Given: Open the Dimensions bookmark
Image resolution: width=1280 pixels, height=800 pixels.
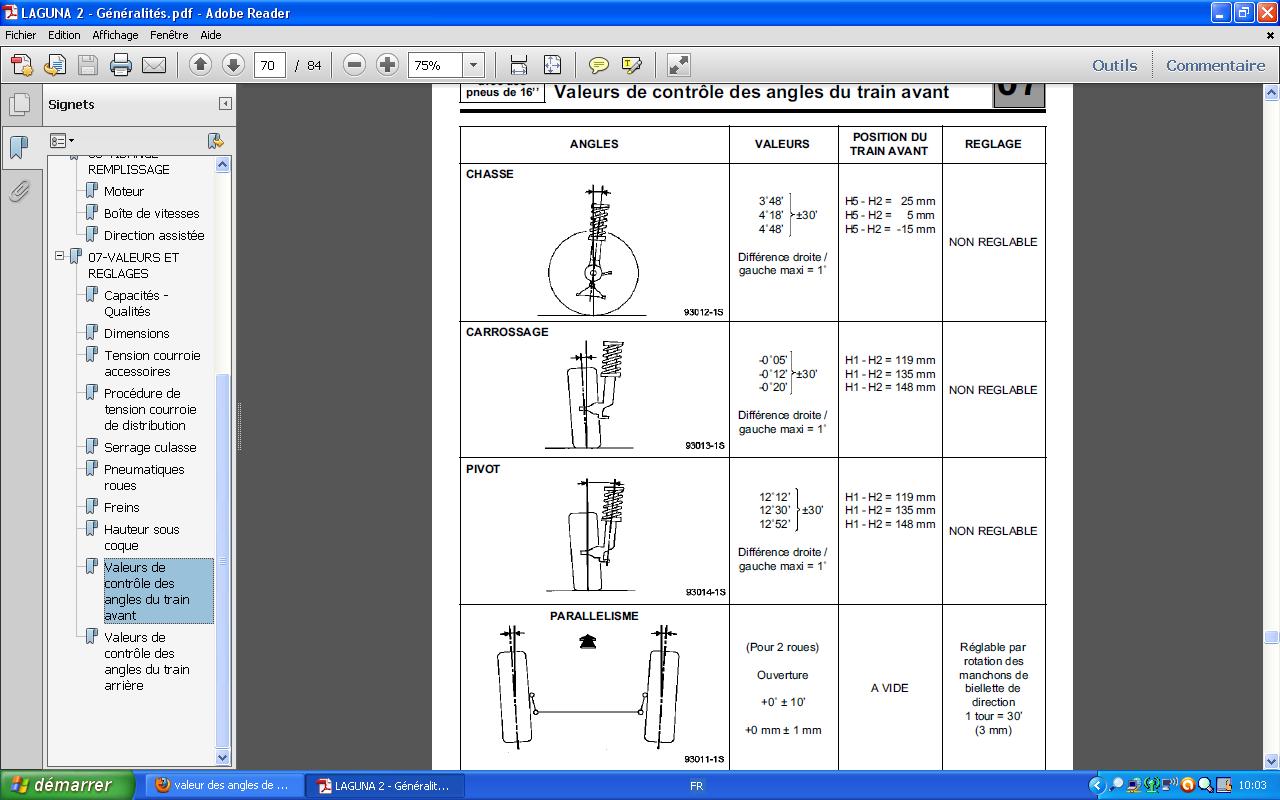Looking at the screenshot, I should pyautogui.click(x=137, y=333).
